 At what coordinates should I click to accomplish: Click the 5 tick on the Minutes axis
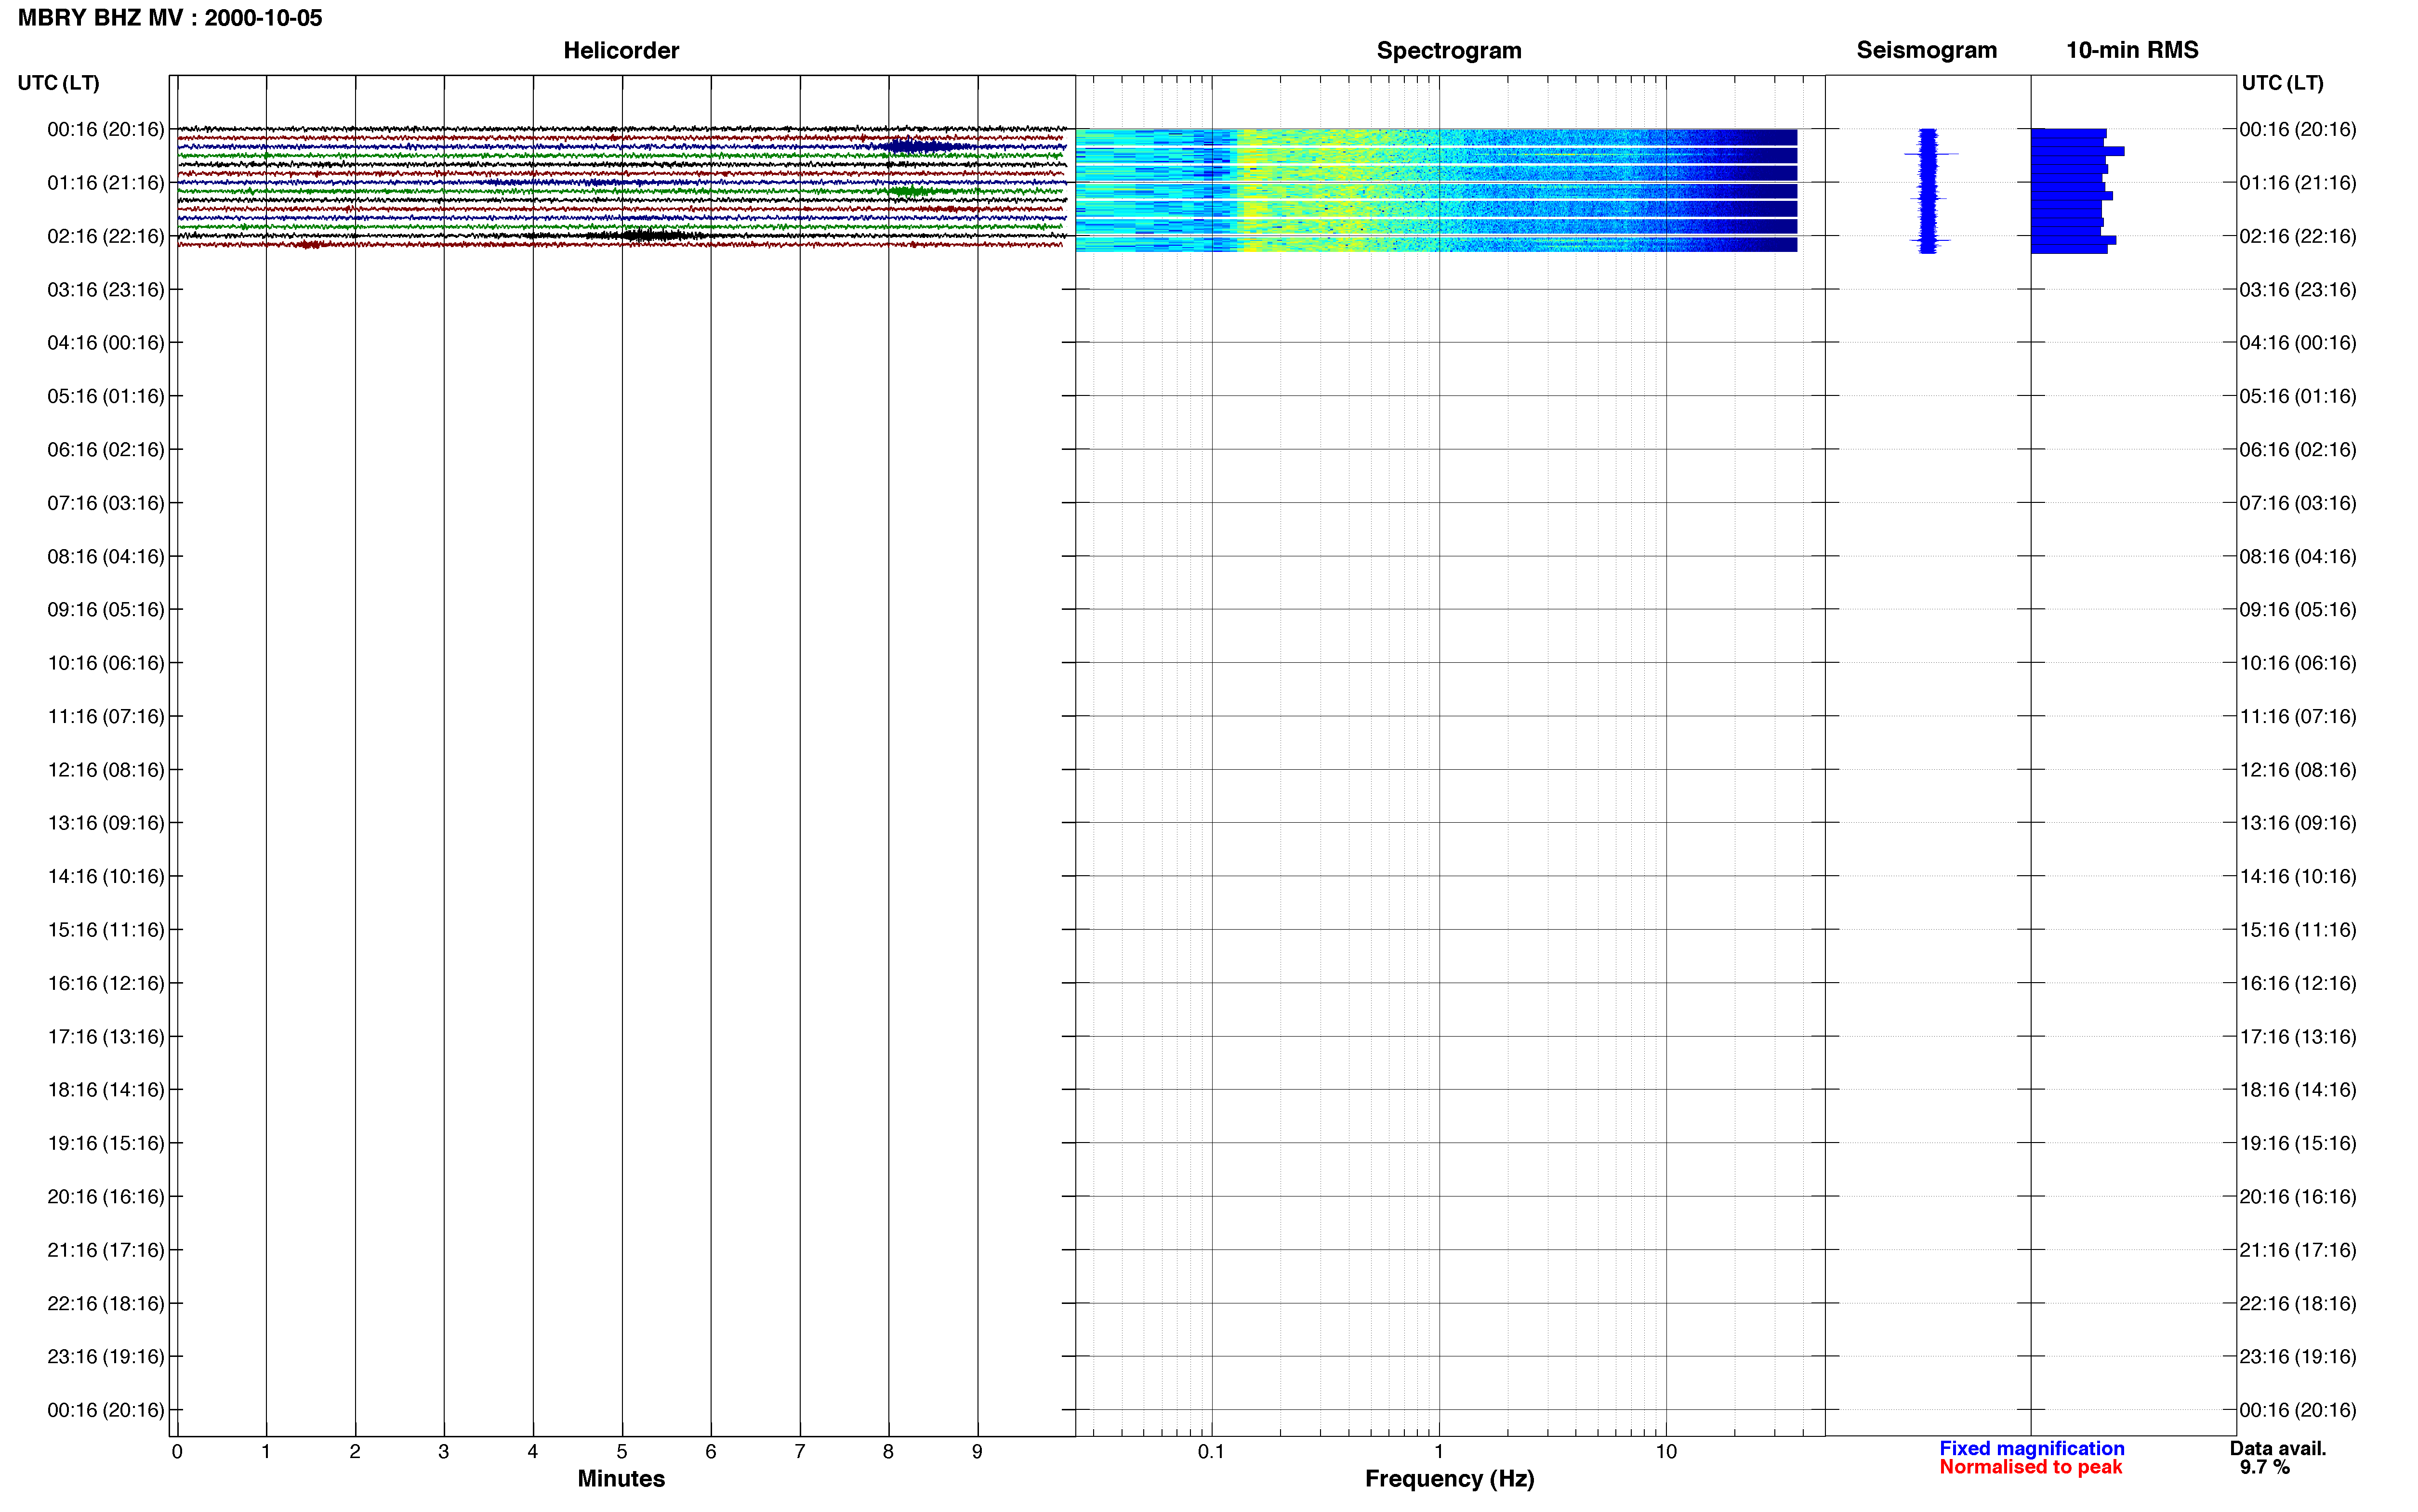coord(622,1452)
